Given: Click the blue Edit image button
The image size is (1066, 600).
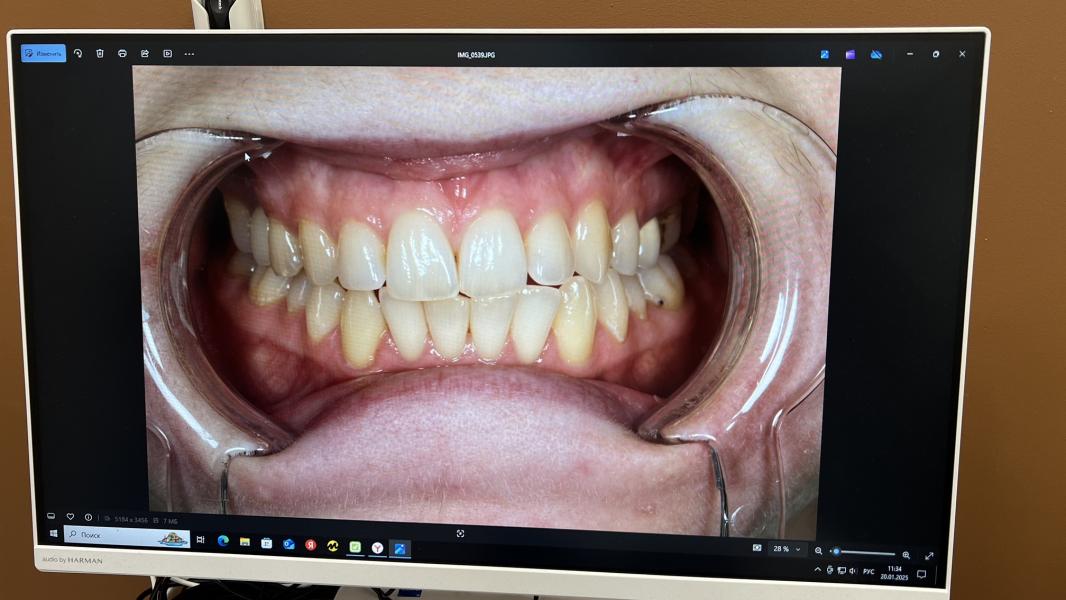Looking at the screenshot, I should point(44,53).
